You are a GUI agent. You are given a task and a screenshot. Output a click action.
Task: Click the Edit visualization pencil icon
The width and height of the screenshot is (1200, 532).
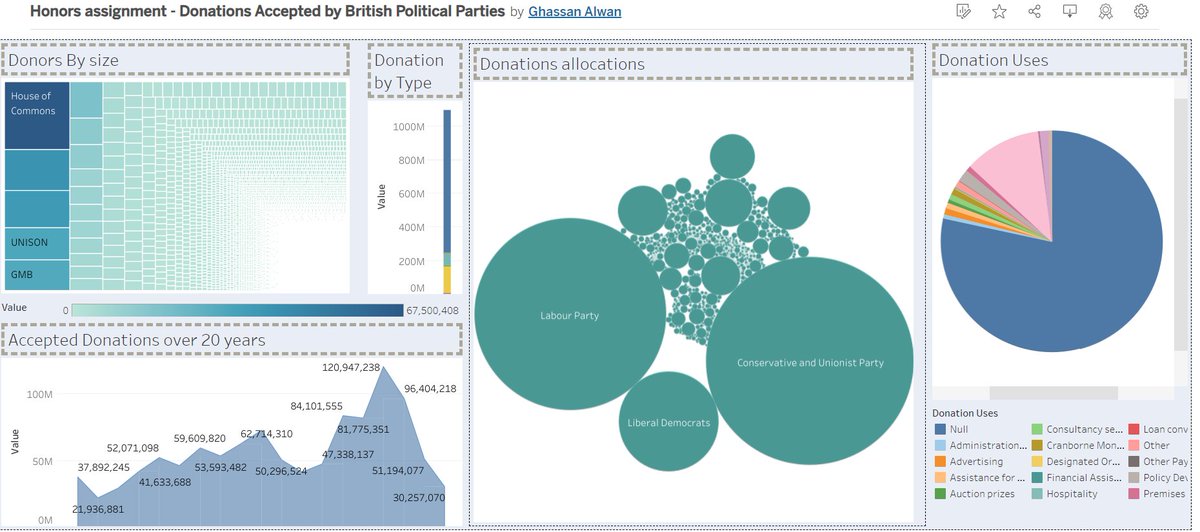(963, 12)
